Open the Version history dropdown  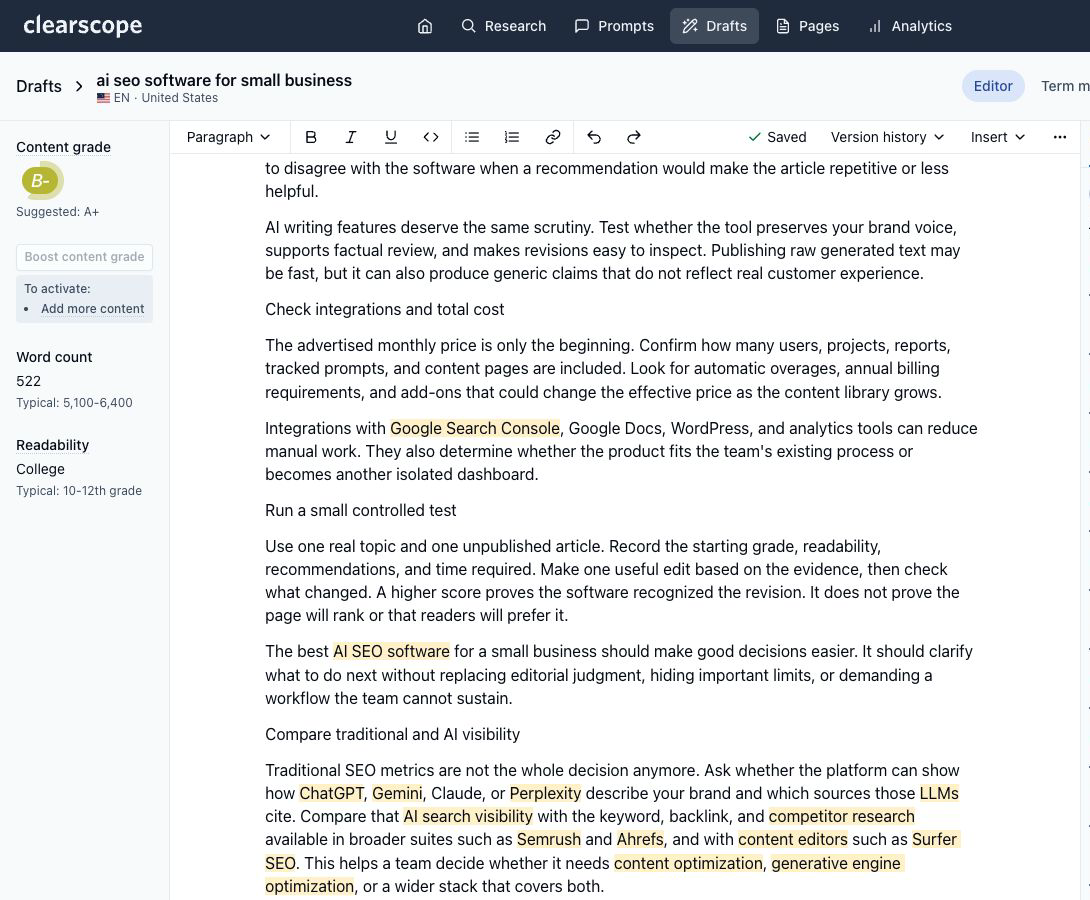point(888,137)
